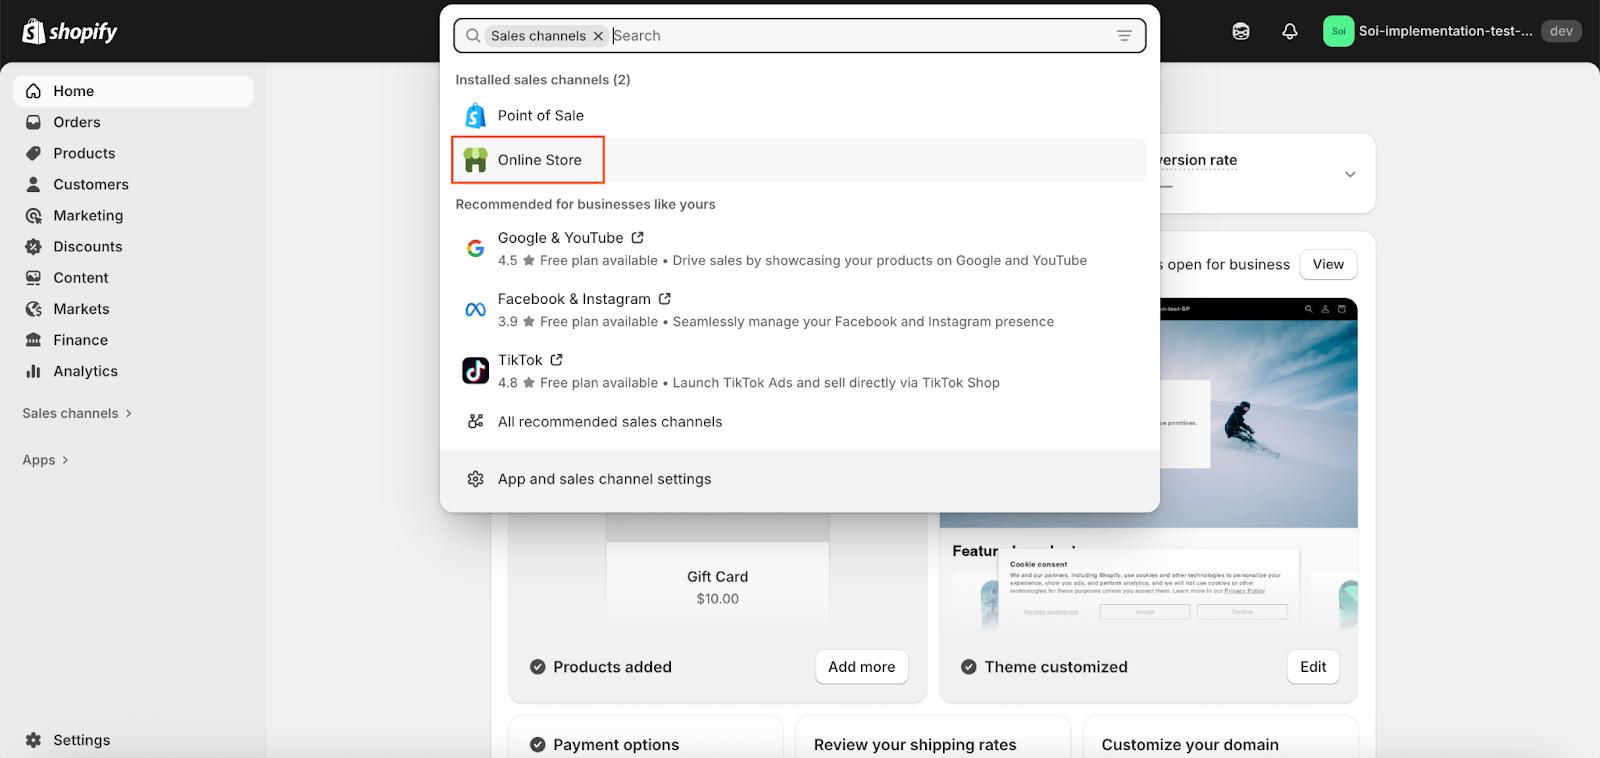Select the TikTok app icon
1600x758 pixels.
[x=476, y=371]
